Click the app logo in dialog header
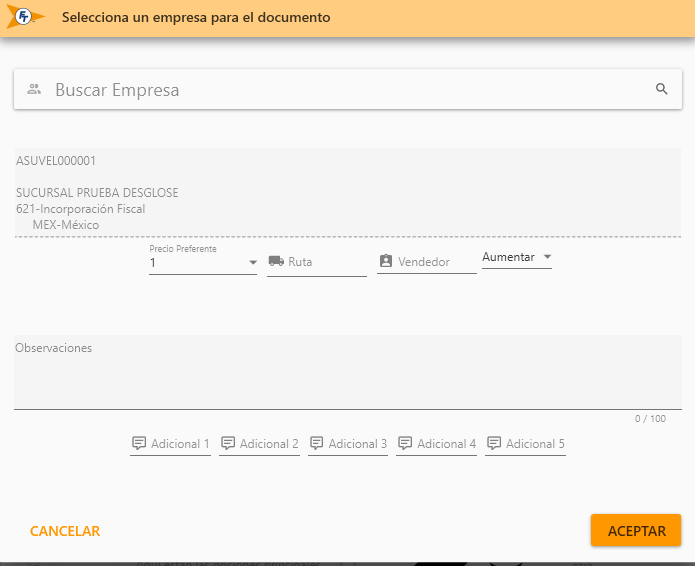The image size is (695, 566). point(26,17)
